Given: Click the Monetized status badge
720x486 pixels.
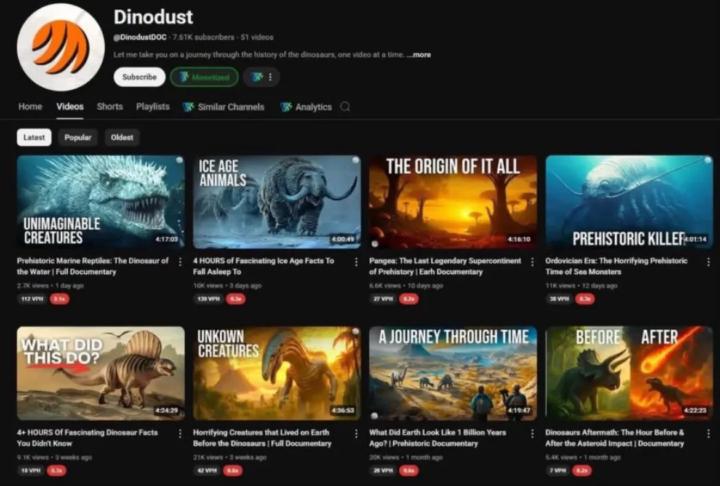Looking at the screenshot, I should click(x=204, y=77).
